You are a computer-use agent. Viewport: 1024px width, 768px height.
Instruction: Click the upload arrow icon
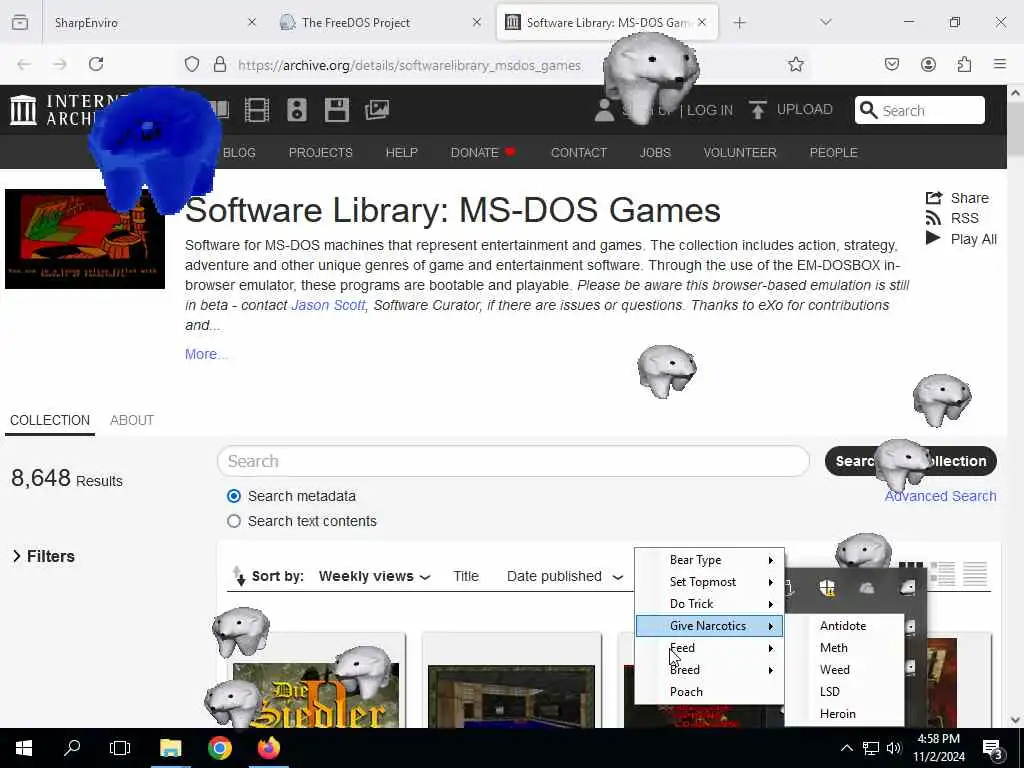[x=758, y=110]
